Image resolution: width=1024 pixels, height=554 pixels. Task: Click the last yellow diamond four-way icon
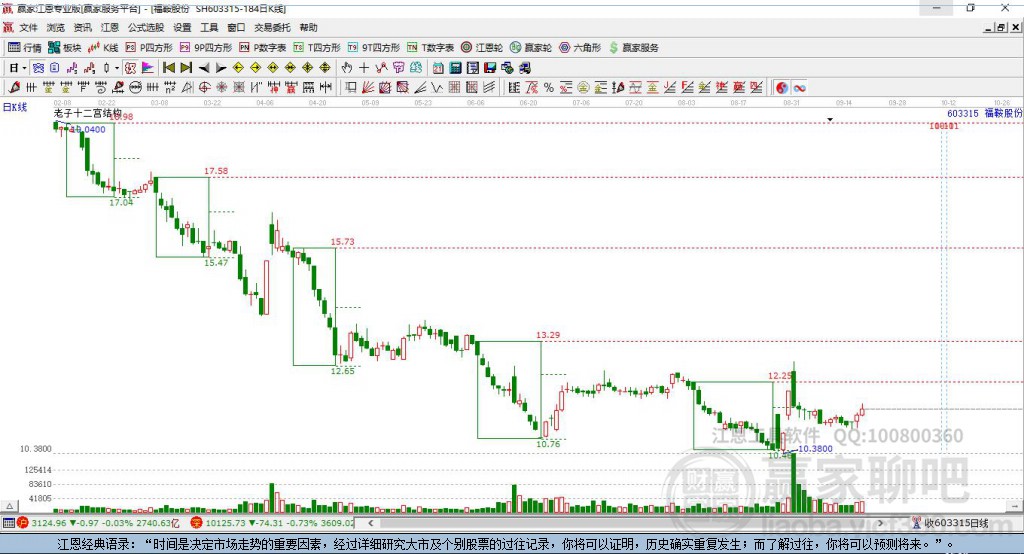click(x=325, y=68)
